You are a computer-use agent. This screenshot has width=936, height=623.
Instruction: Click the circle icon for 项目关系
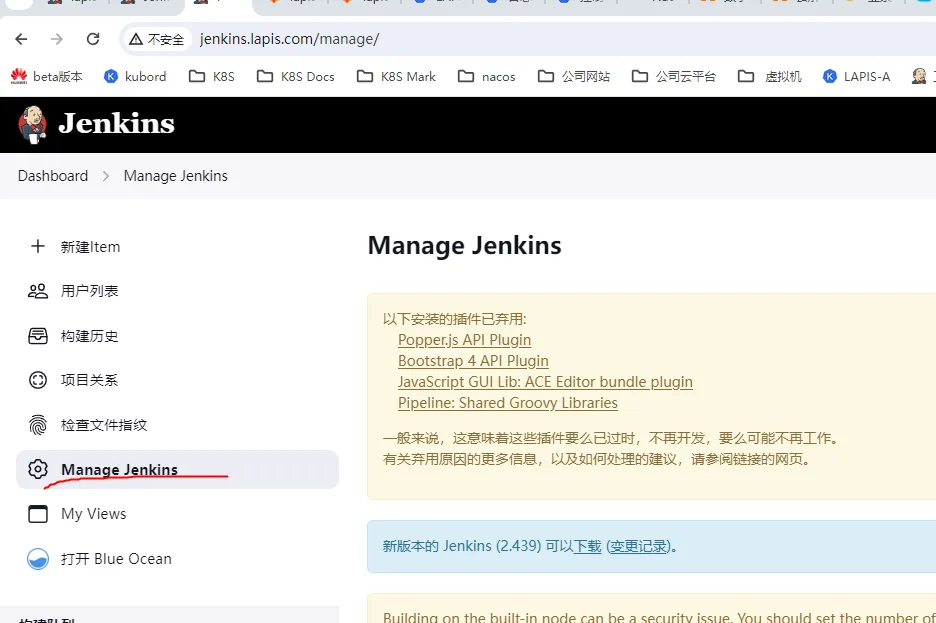(38, 380)
